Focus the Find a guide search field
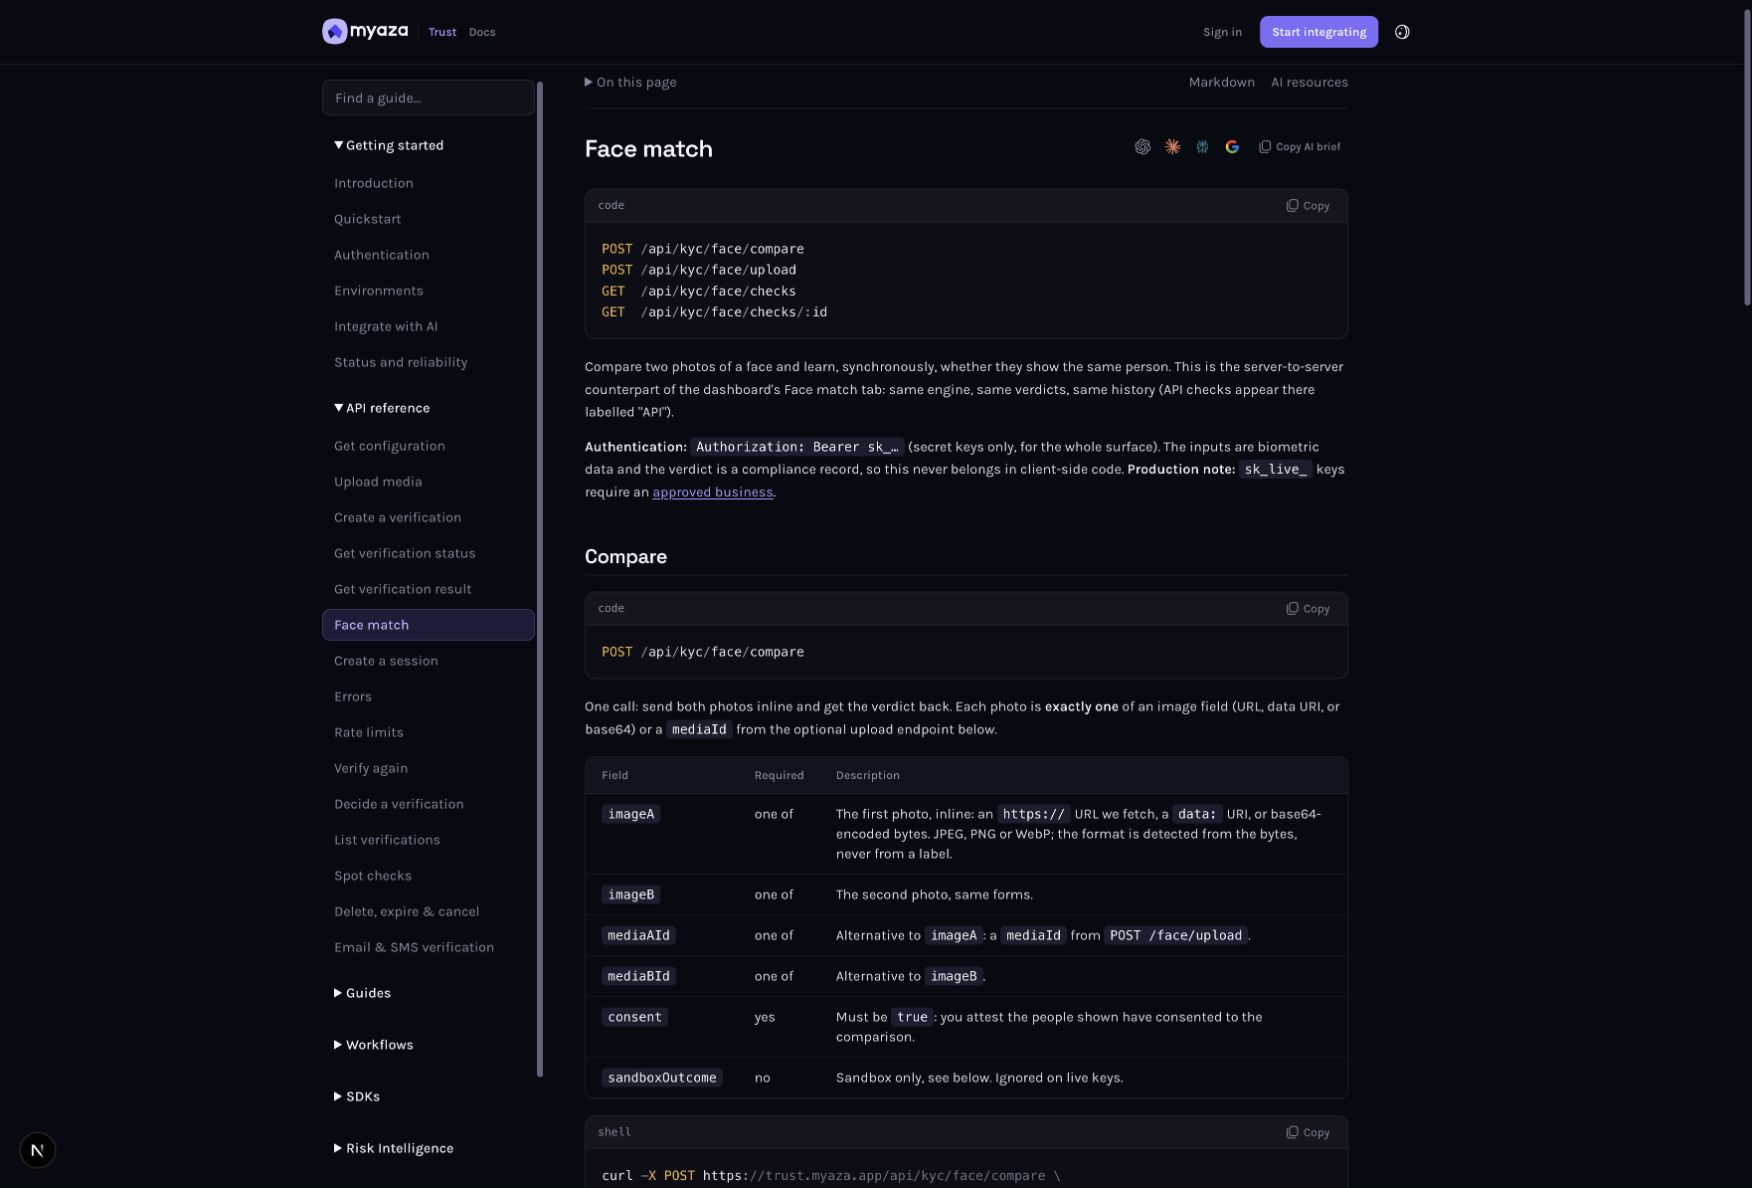 428,98
